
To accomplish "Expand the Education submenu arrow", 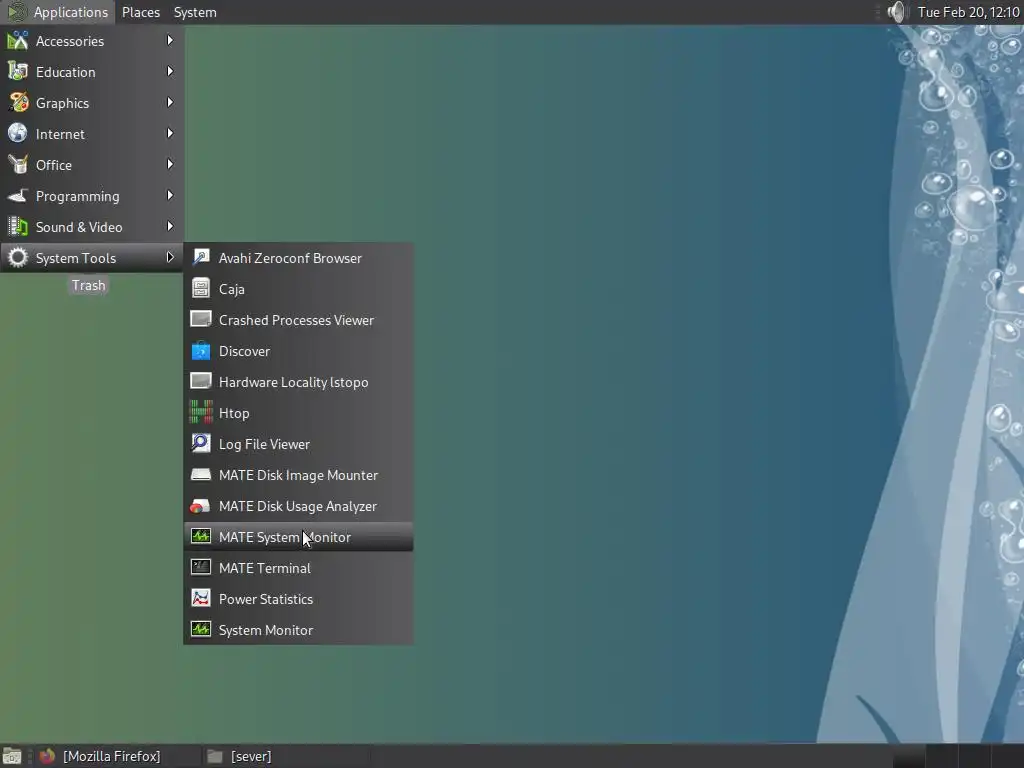I will pos(170,71).
